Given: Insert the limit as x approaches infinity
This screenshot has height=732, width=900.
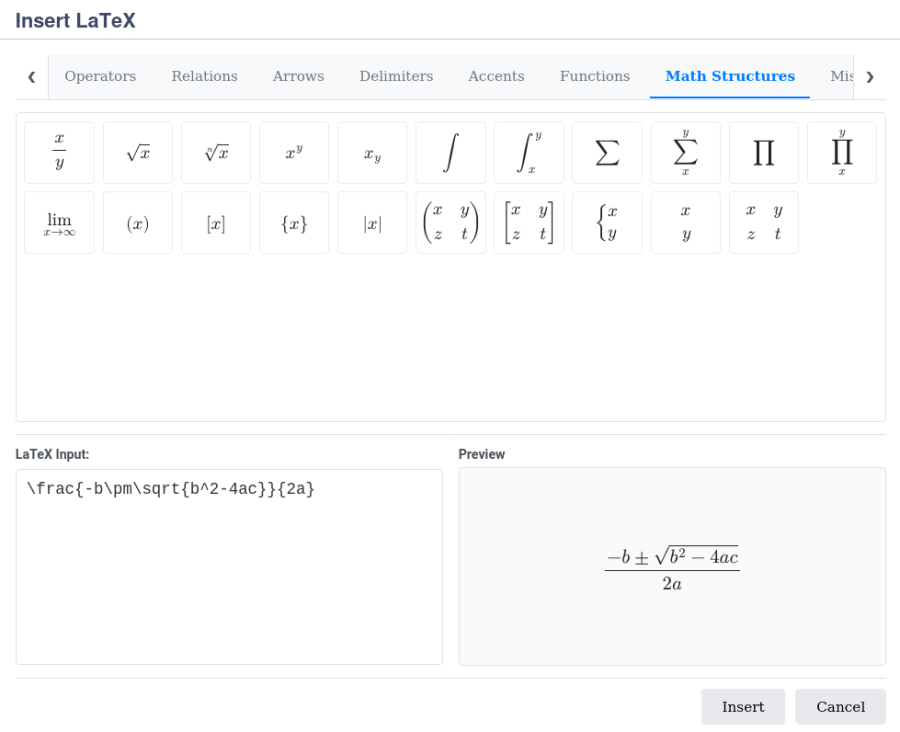Looking at the screenshot, I should pyautogui.click(x=58, y=222).
